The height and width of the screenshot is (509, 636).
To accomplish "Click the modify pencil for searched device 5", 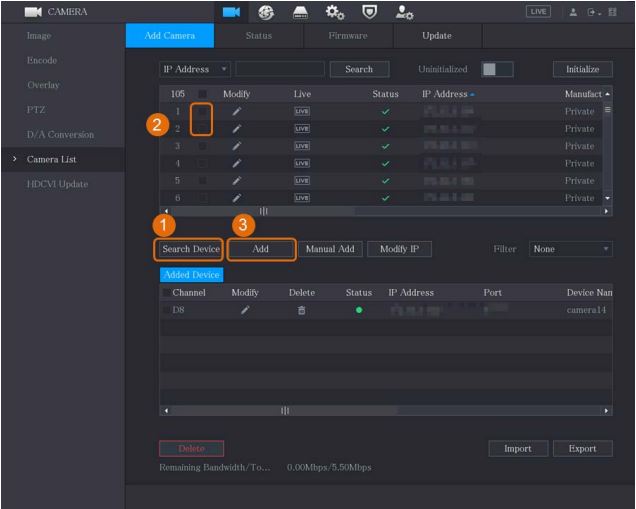I will click(x=237, y=180).
